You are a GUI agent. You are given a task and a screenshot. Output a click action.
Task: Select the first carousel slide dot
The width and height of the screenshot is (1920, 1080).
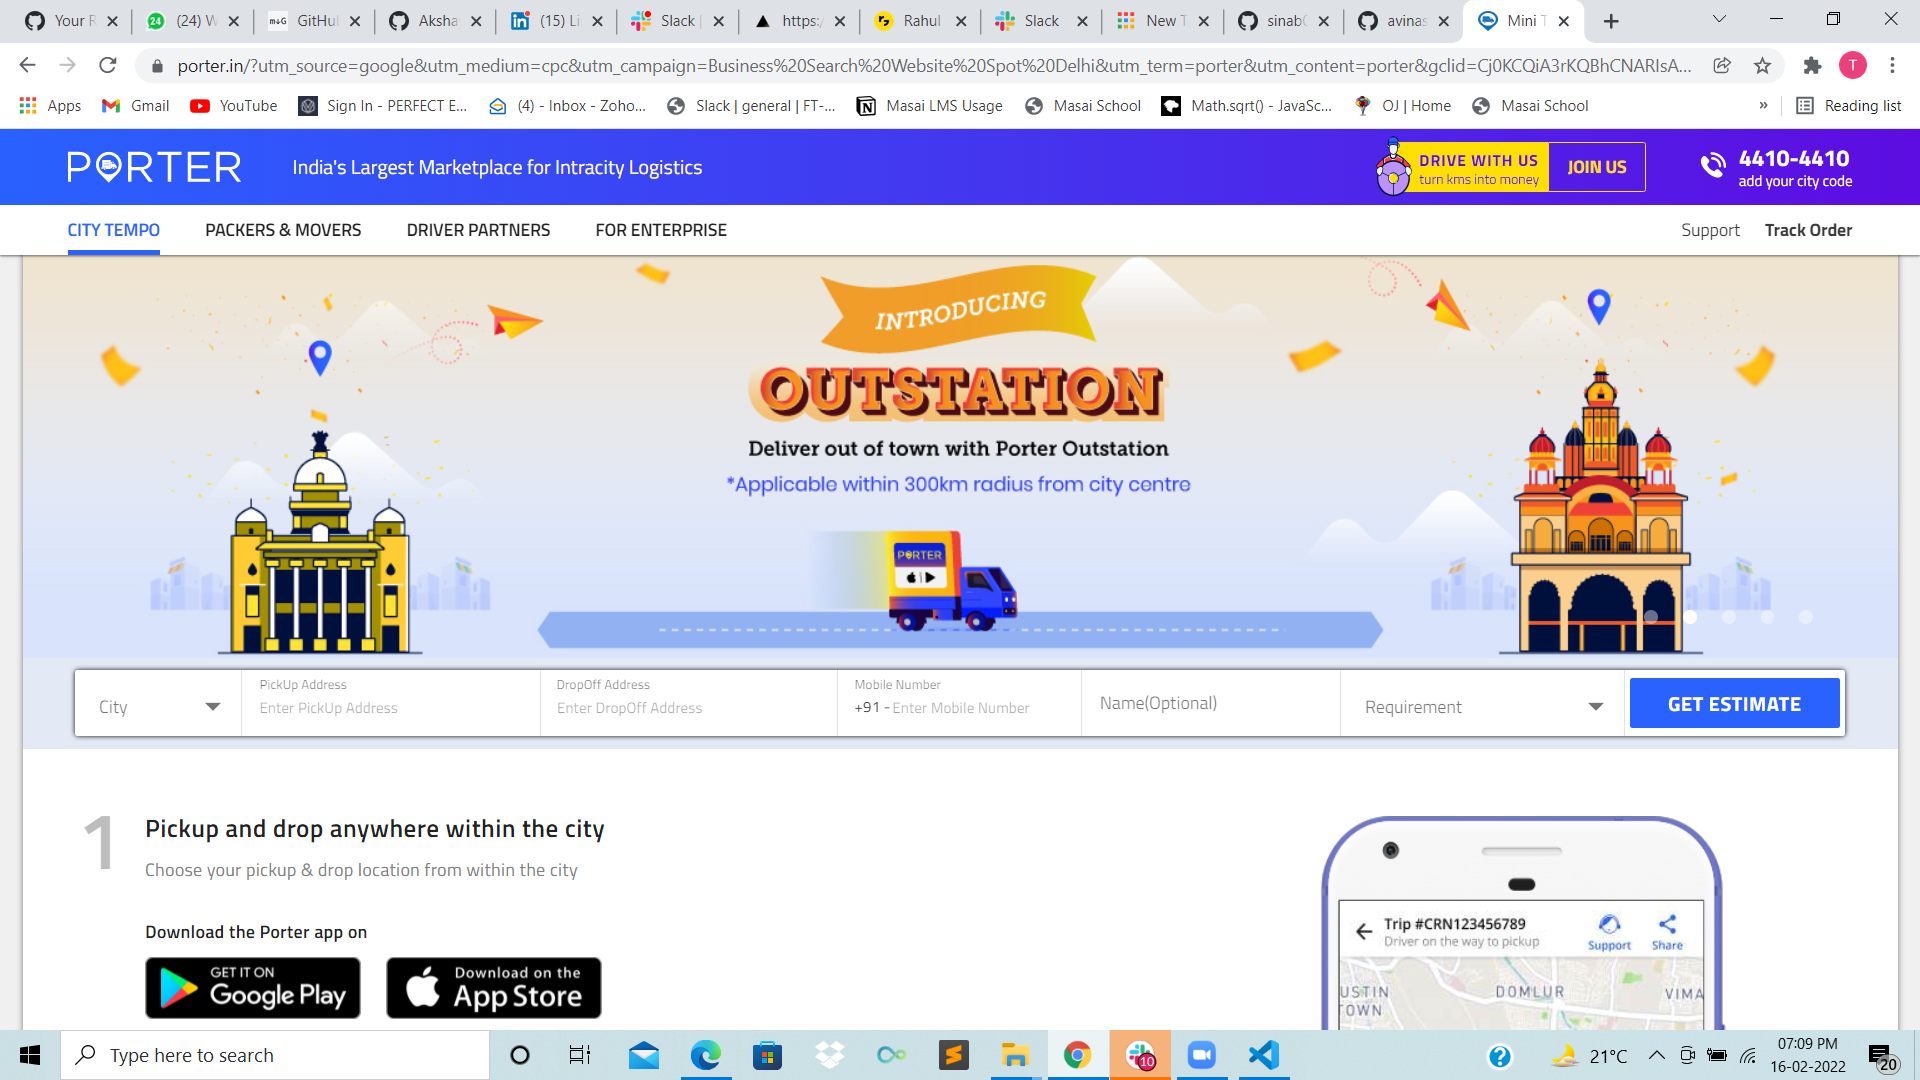click(x=1651, y=617)
